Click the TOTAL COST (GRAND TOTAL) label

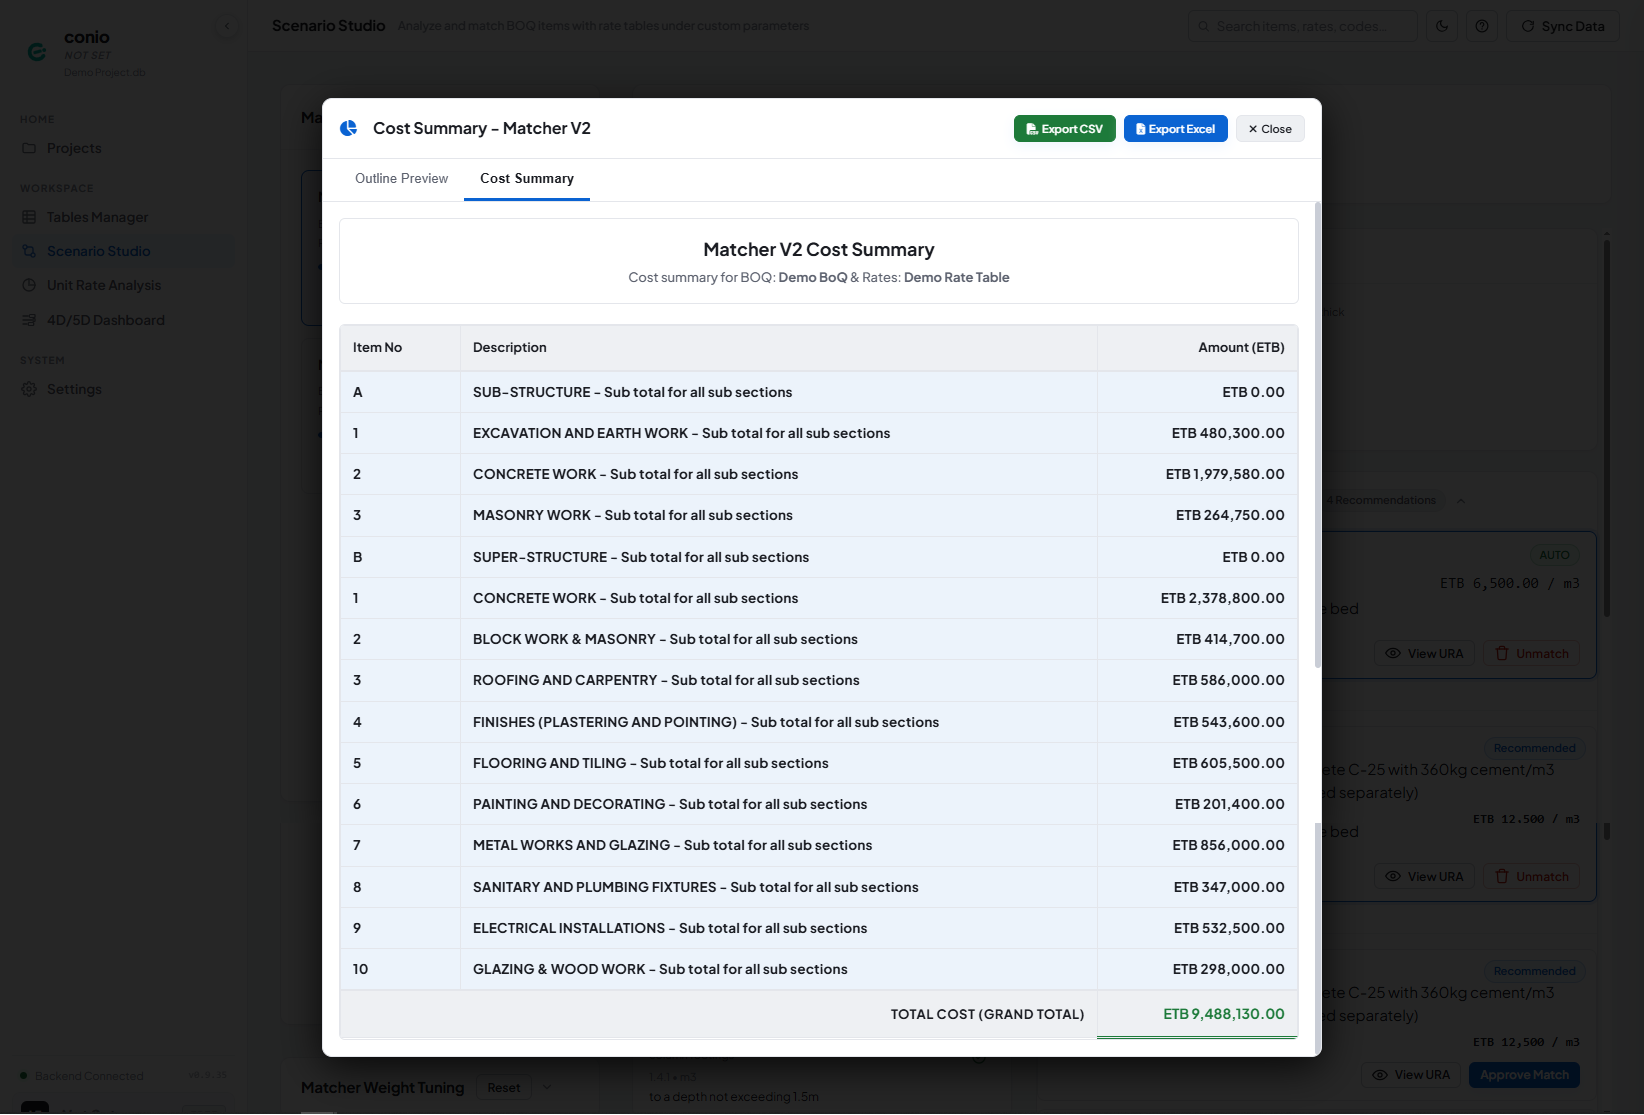pos(987,1014)
